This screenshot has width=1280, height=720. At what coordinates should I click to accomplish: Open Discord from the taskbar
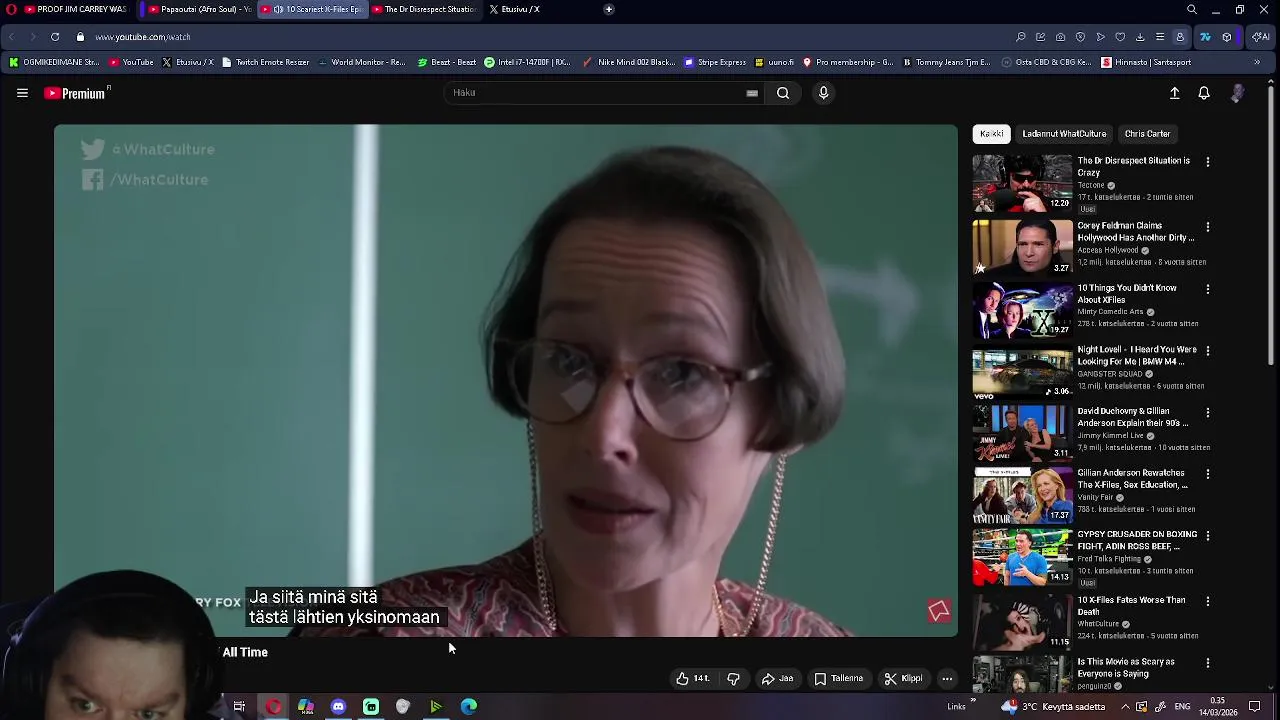pyautogui.click(x=338, y=706)
